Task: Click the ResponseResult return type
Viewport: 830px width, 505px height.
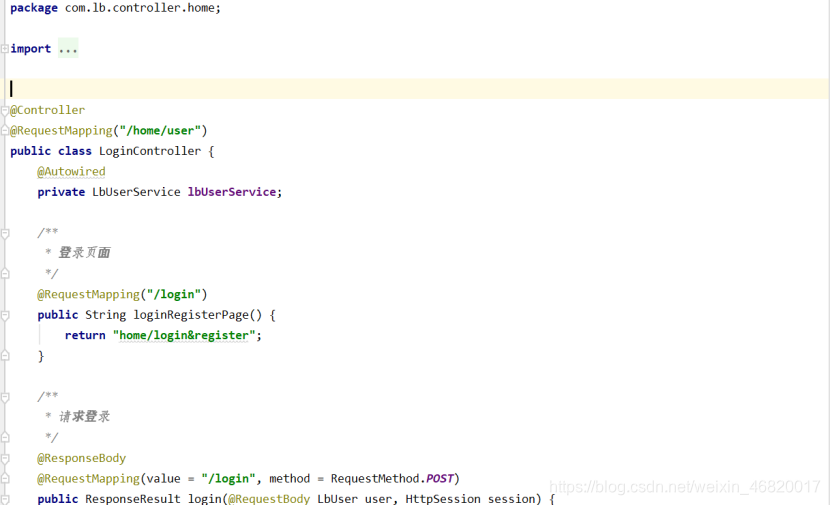Action: click(x=133, y=499)
